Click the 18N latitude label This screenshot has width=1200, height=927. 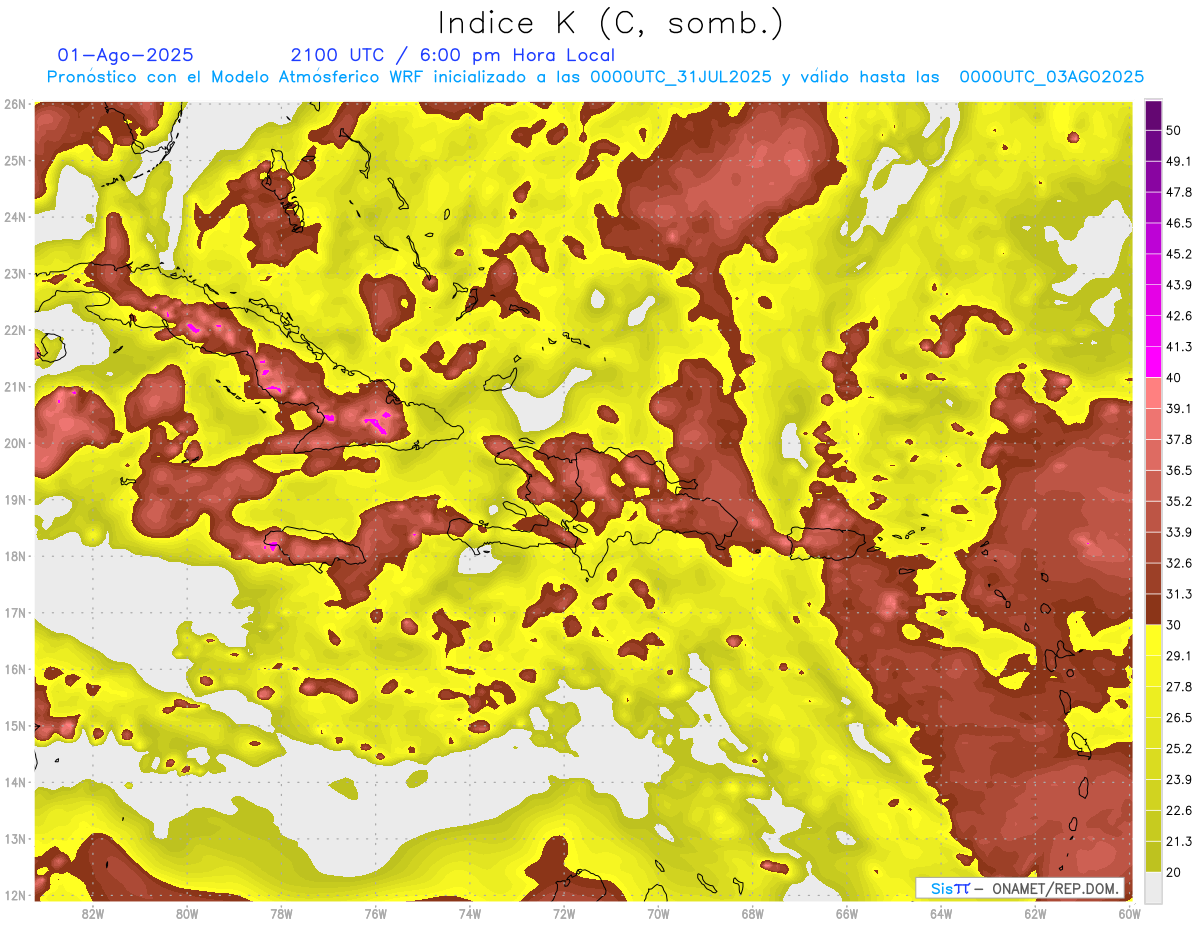[x=14, y=556]
